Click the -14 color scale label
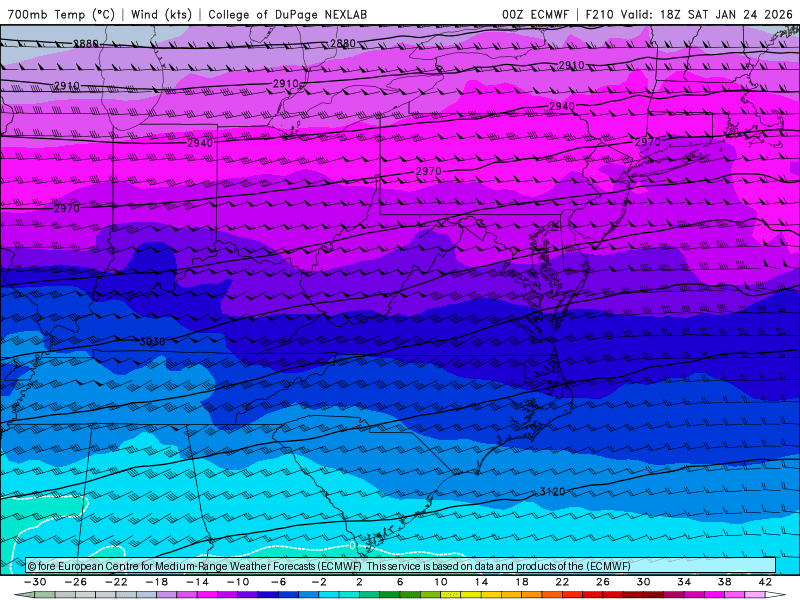Screen dimensions: 800x600 [197, 582]
